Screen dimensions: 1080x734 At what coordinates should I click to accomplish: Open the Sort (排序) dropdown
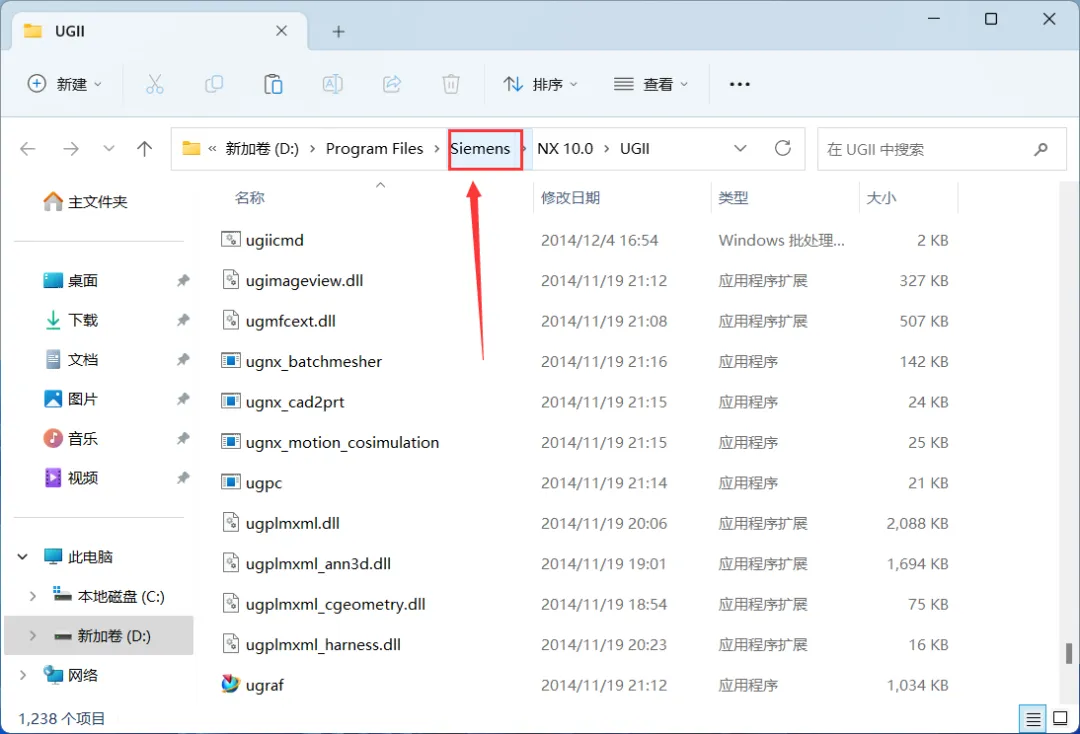[540, 84]
